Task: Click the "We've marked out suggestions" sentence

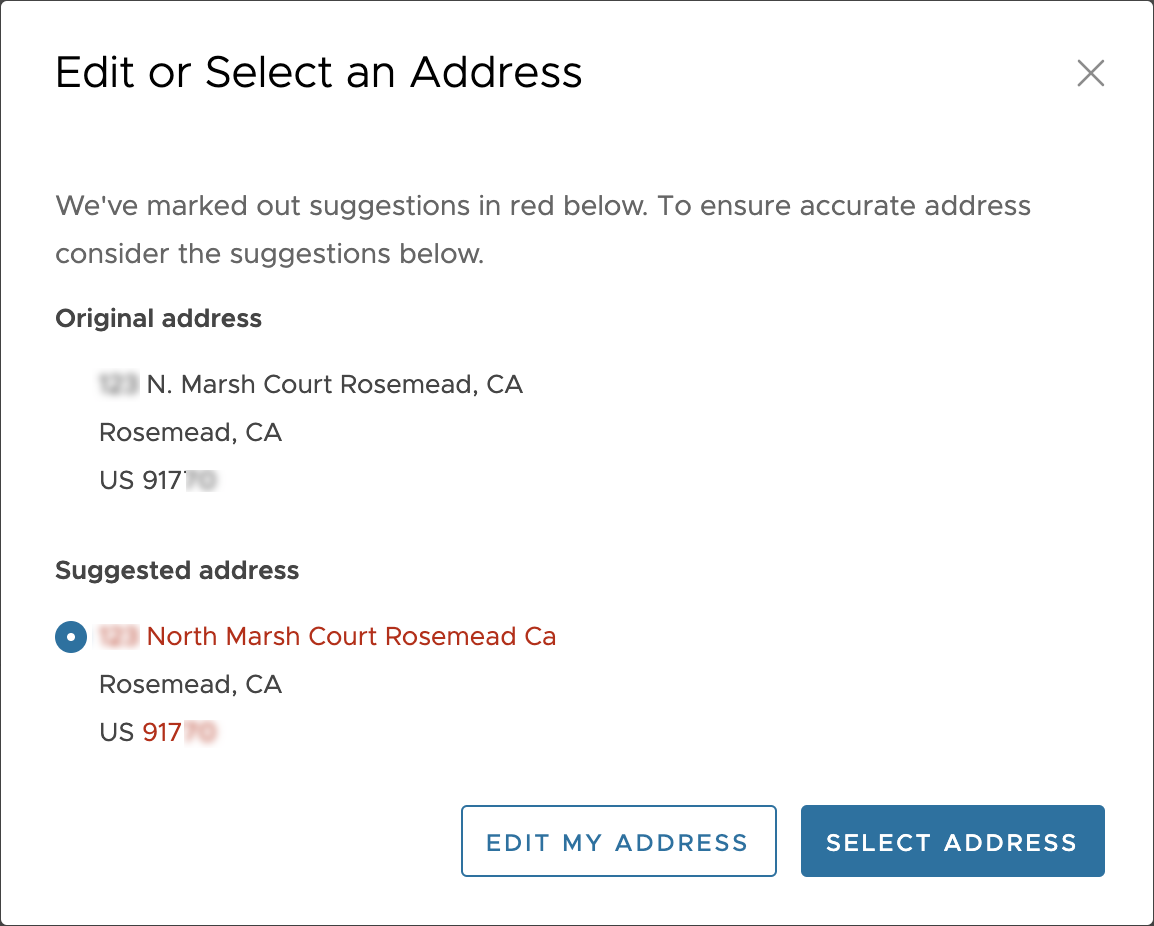Action: (x=543, y=207)
